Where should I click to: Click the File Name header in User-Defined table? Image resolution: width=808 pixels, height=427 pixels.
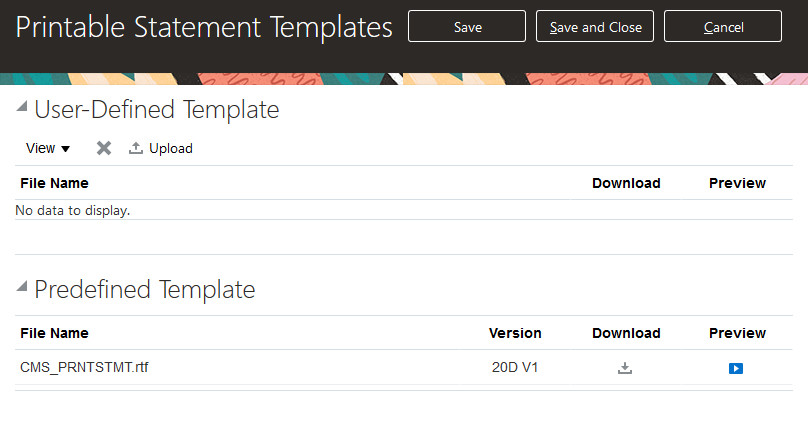pos(54,183)
